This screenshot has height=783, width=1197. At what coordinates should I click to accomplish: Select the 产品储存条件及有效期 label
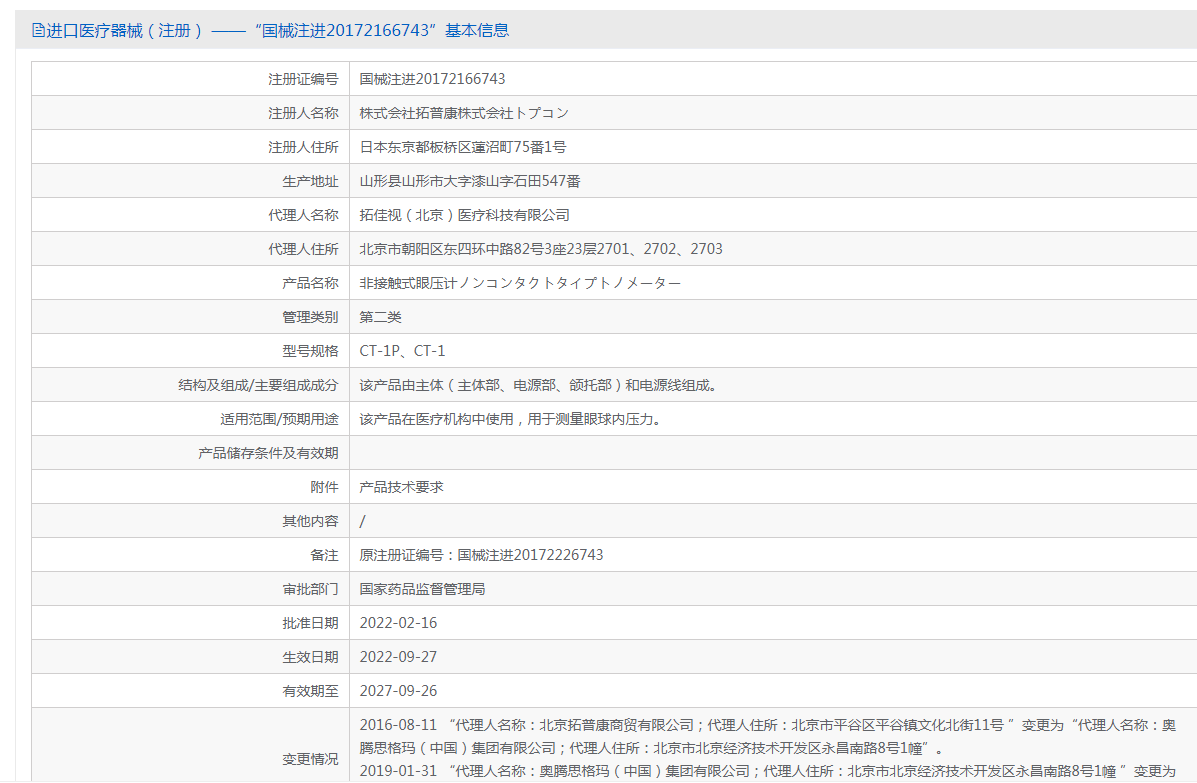point(268,453)
